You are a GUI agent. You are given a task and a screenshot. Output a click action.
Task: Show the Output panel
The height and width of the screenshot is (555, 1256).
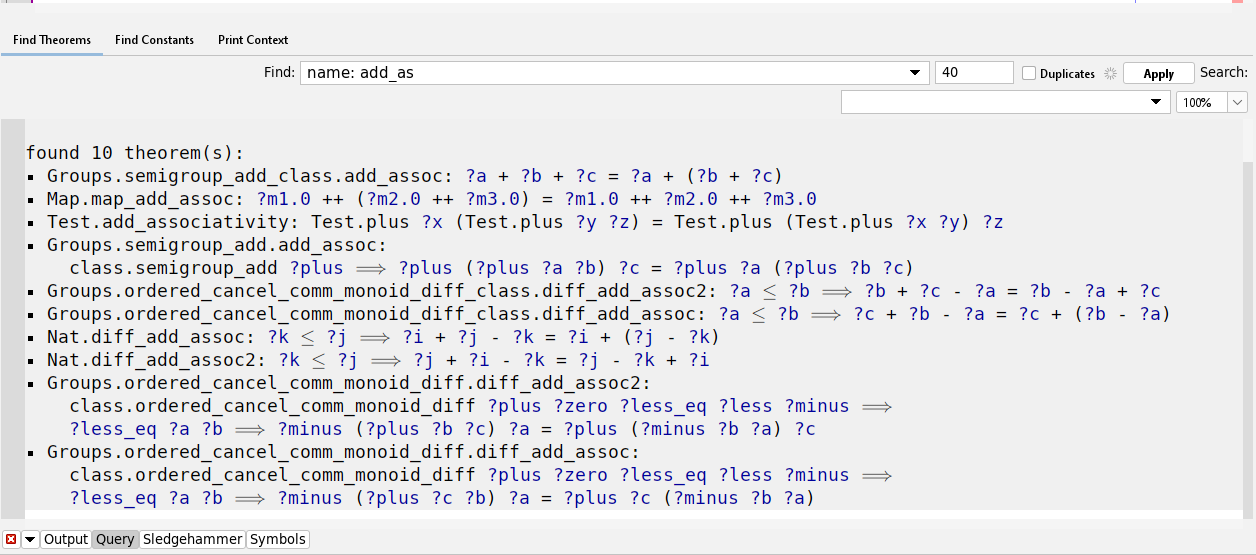tap(66, 539)
